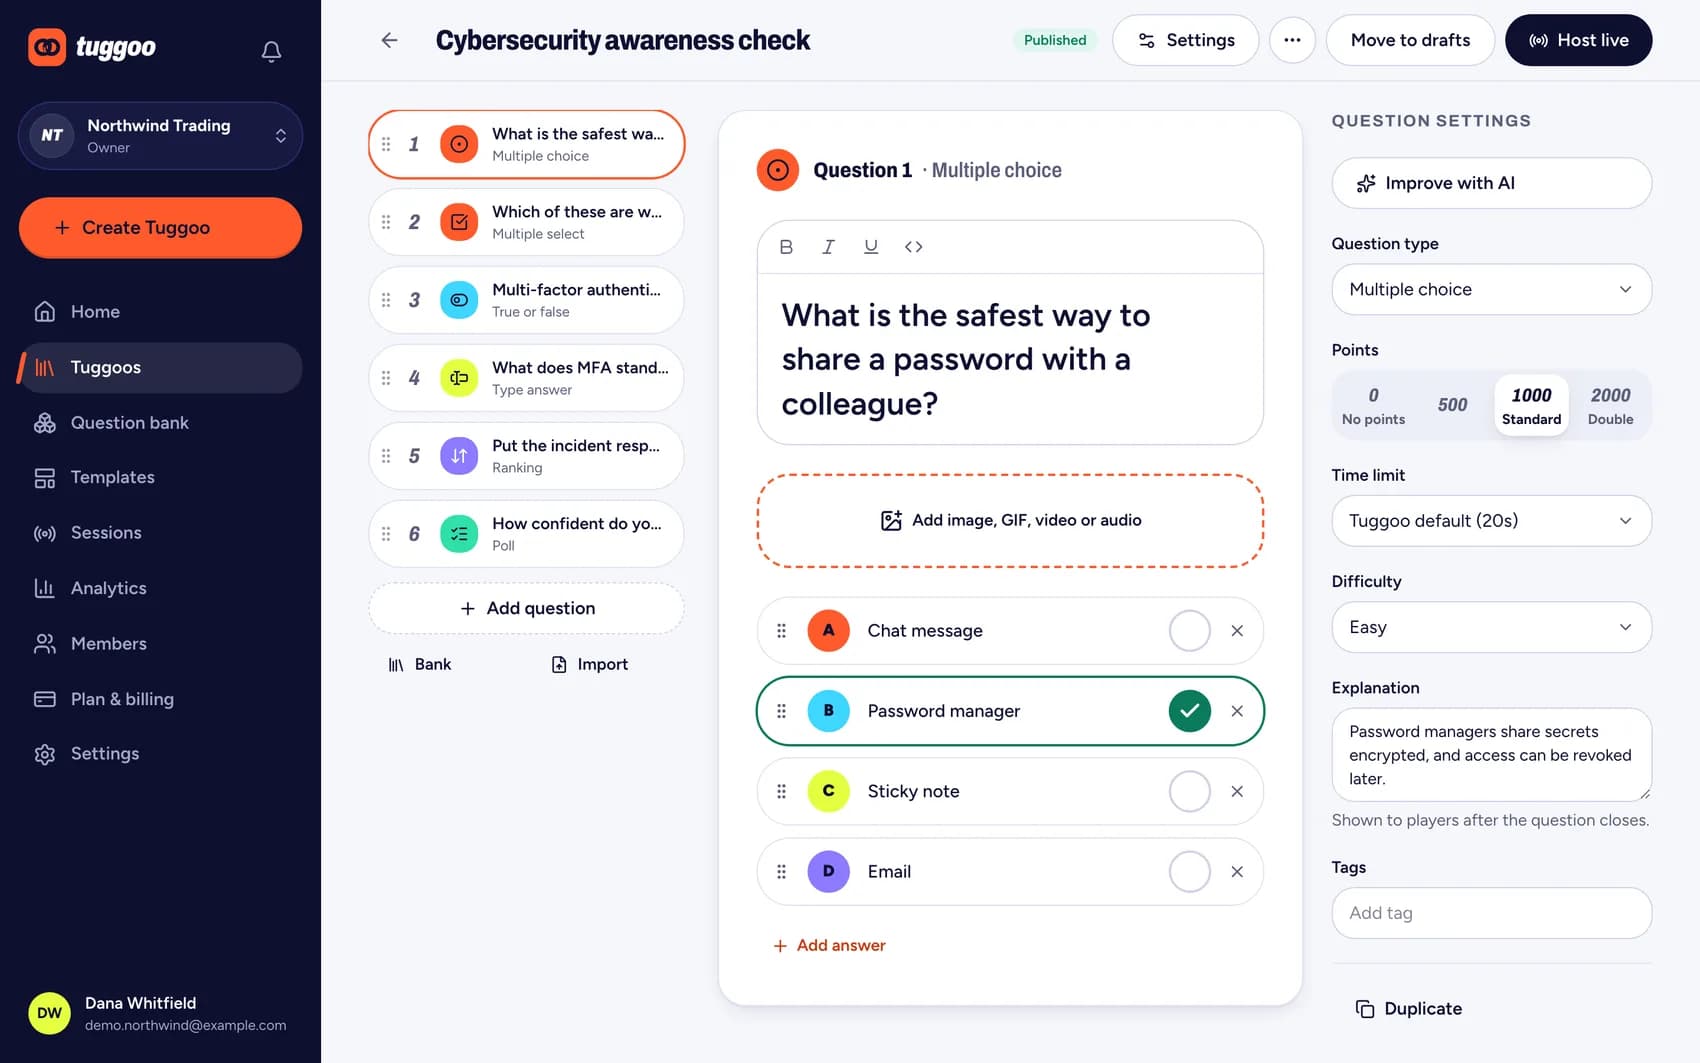Toggle code formatting in the question editor

[913, 247]
